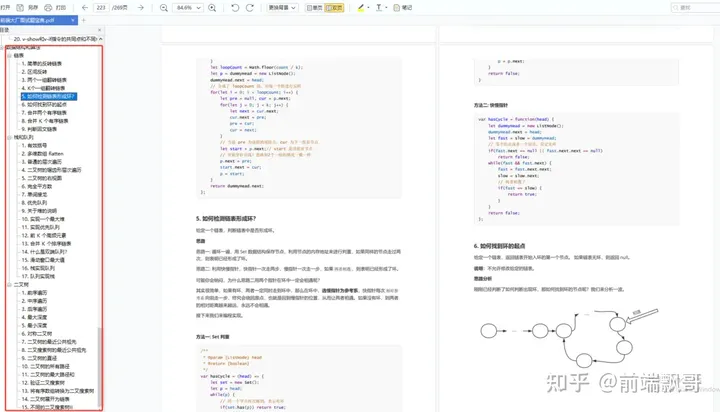Viewport: 720px width, 412px height.
Task: Close the 目录 outline panel
Action: [x=100, y=30]
